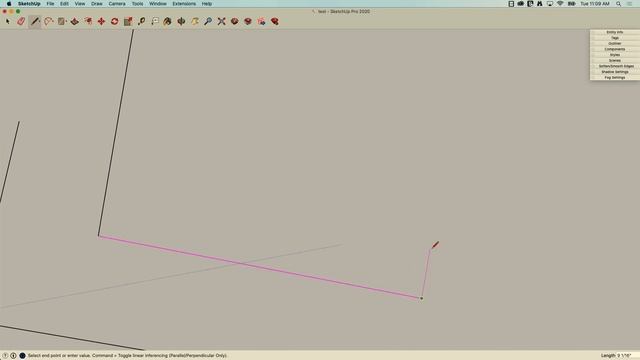
Task: Click the Zoom Extents tool
Action: tap(221, 21)
